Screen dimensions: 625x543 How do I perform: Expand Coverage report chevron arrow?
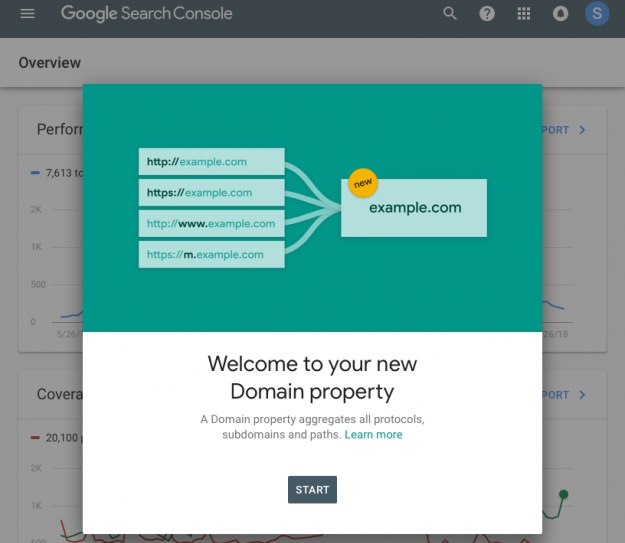click(582, 395)
